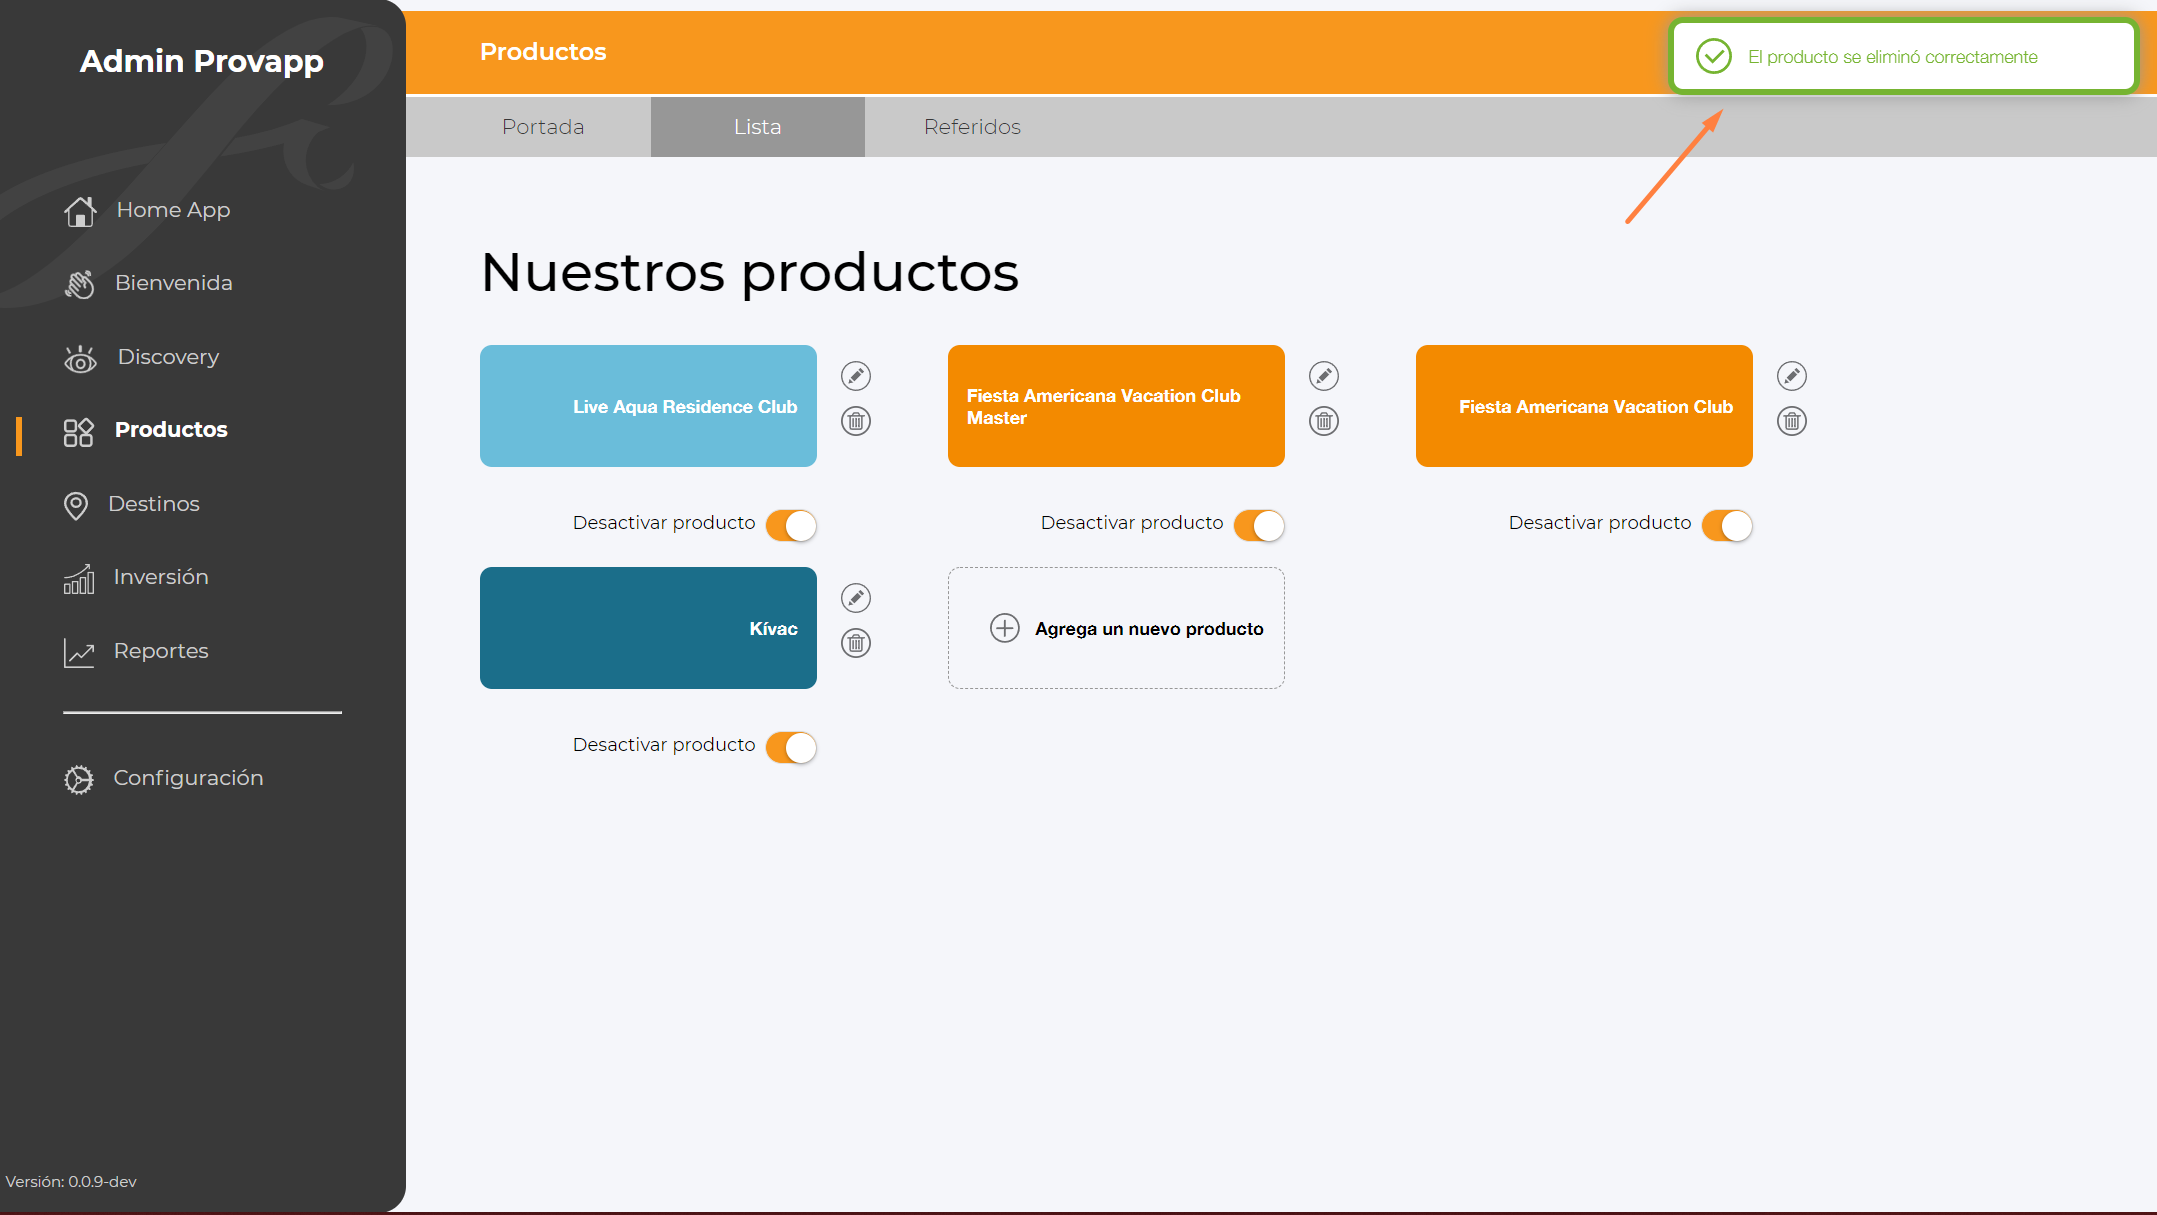Toggle Desactivar producto for Fiesta Americana Master

pyautogui.click(x=1259, y=525)
